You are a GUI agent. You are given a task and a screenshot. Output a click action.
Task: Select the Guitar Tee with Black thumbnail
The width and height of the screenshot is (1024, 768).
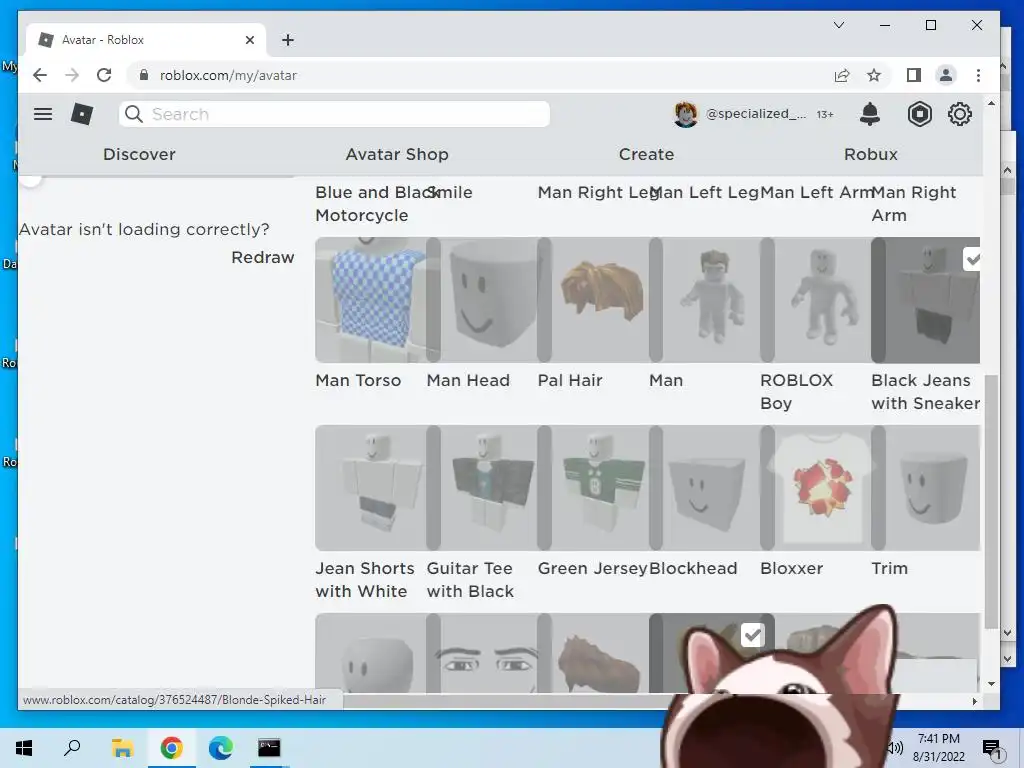(481, 488)
